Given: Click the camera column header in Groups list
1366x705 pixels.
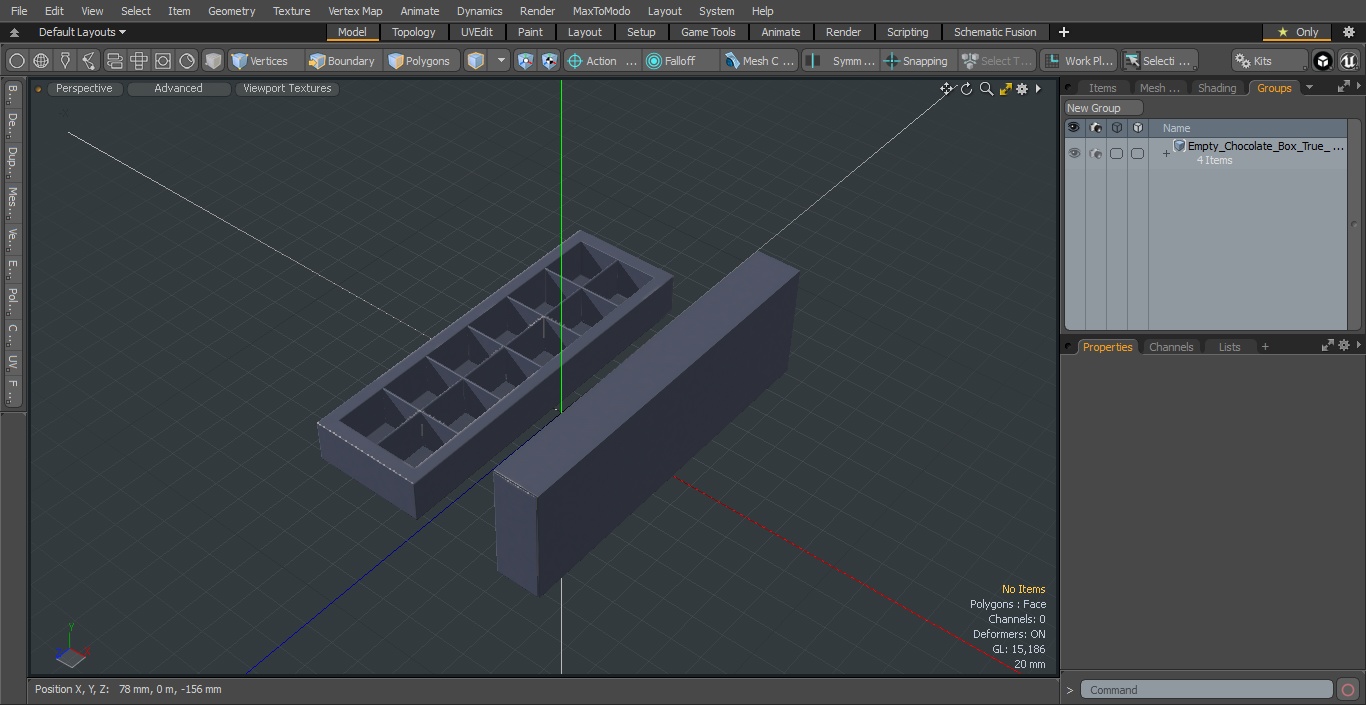Looking at the screenshot, I should (x=1095, y=128).
